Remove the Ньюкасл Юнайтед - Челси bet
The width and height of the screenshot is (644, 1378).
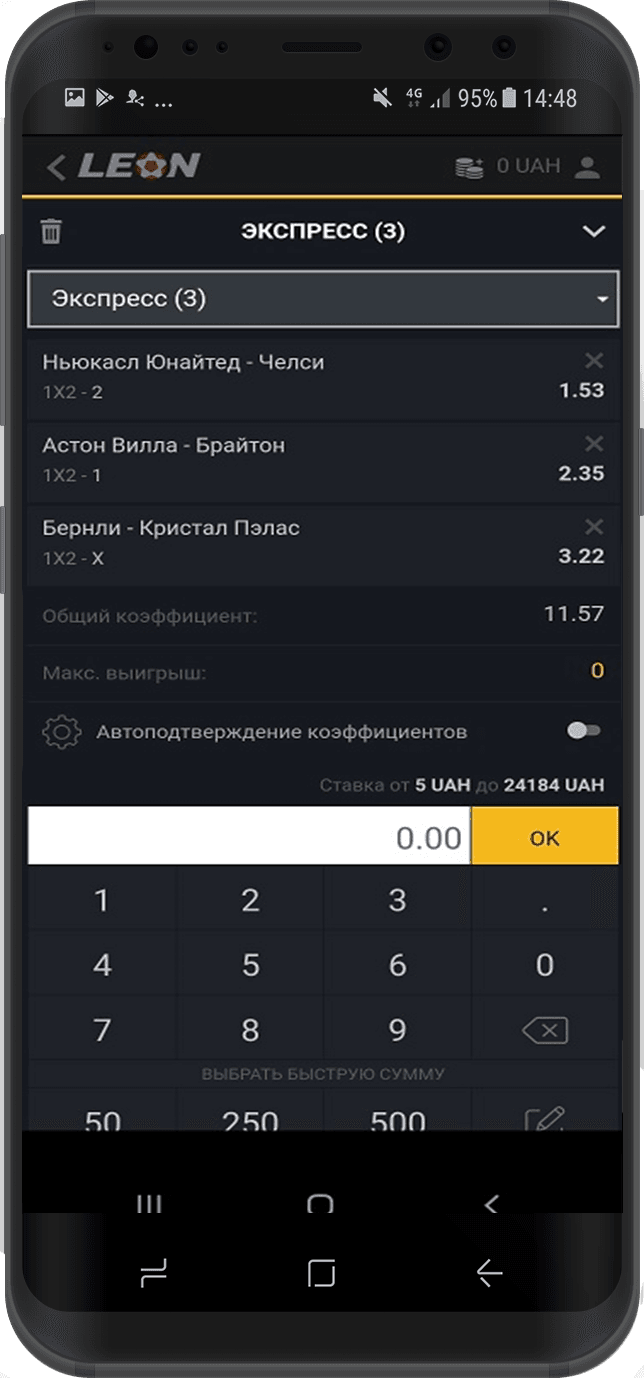(x=594, y=361)
